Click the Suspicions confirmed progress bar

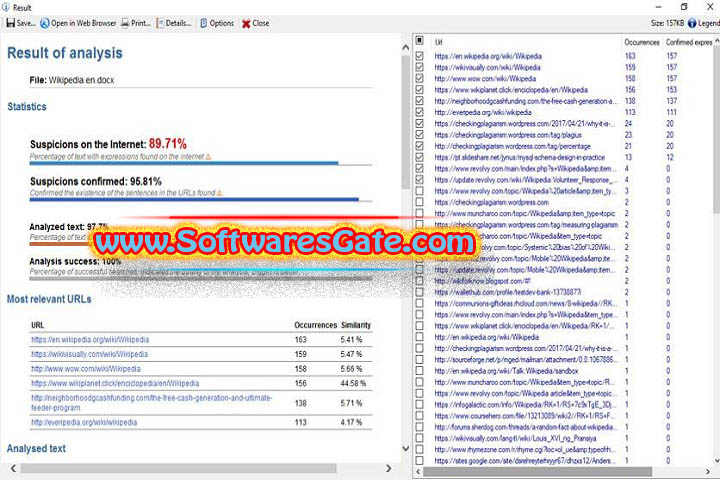[x=201, y=199]
